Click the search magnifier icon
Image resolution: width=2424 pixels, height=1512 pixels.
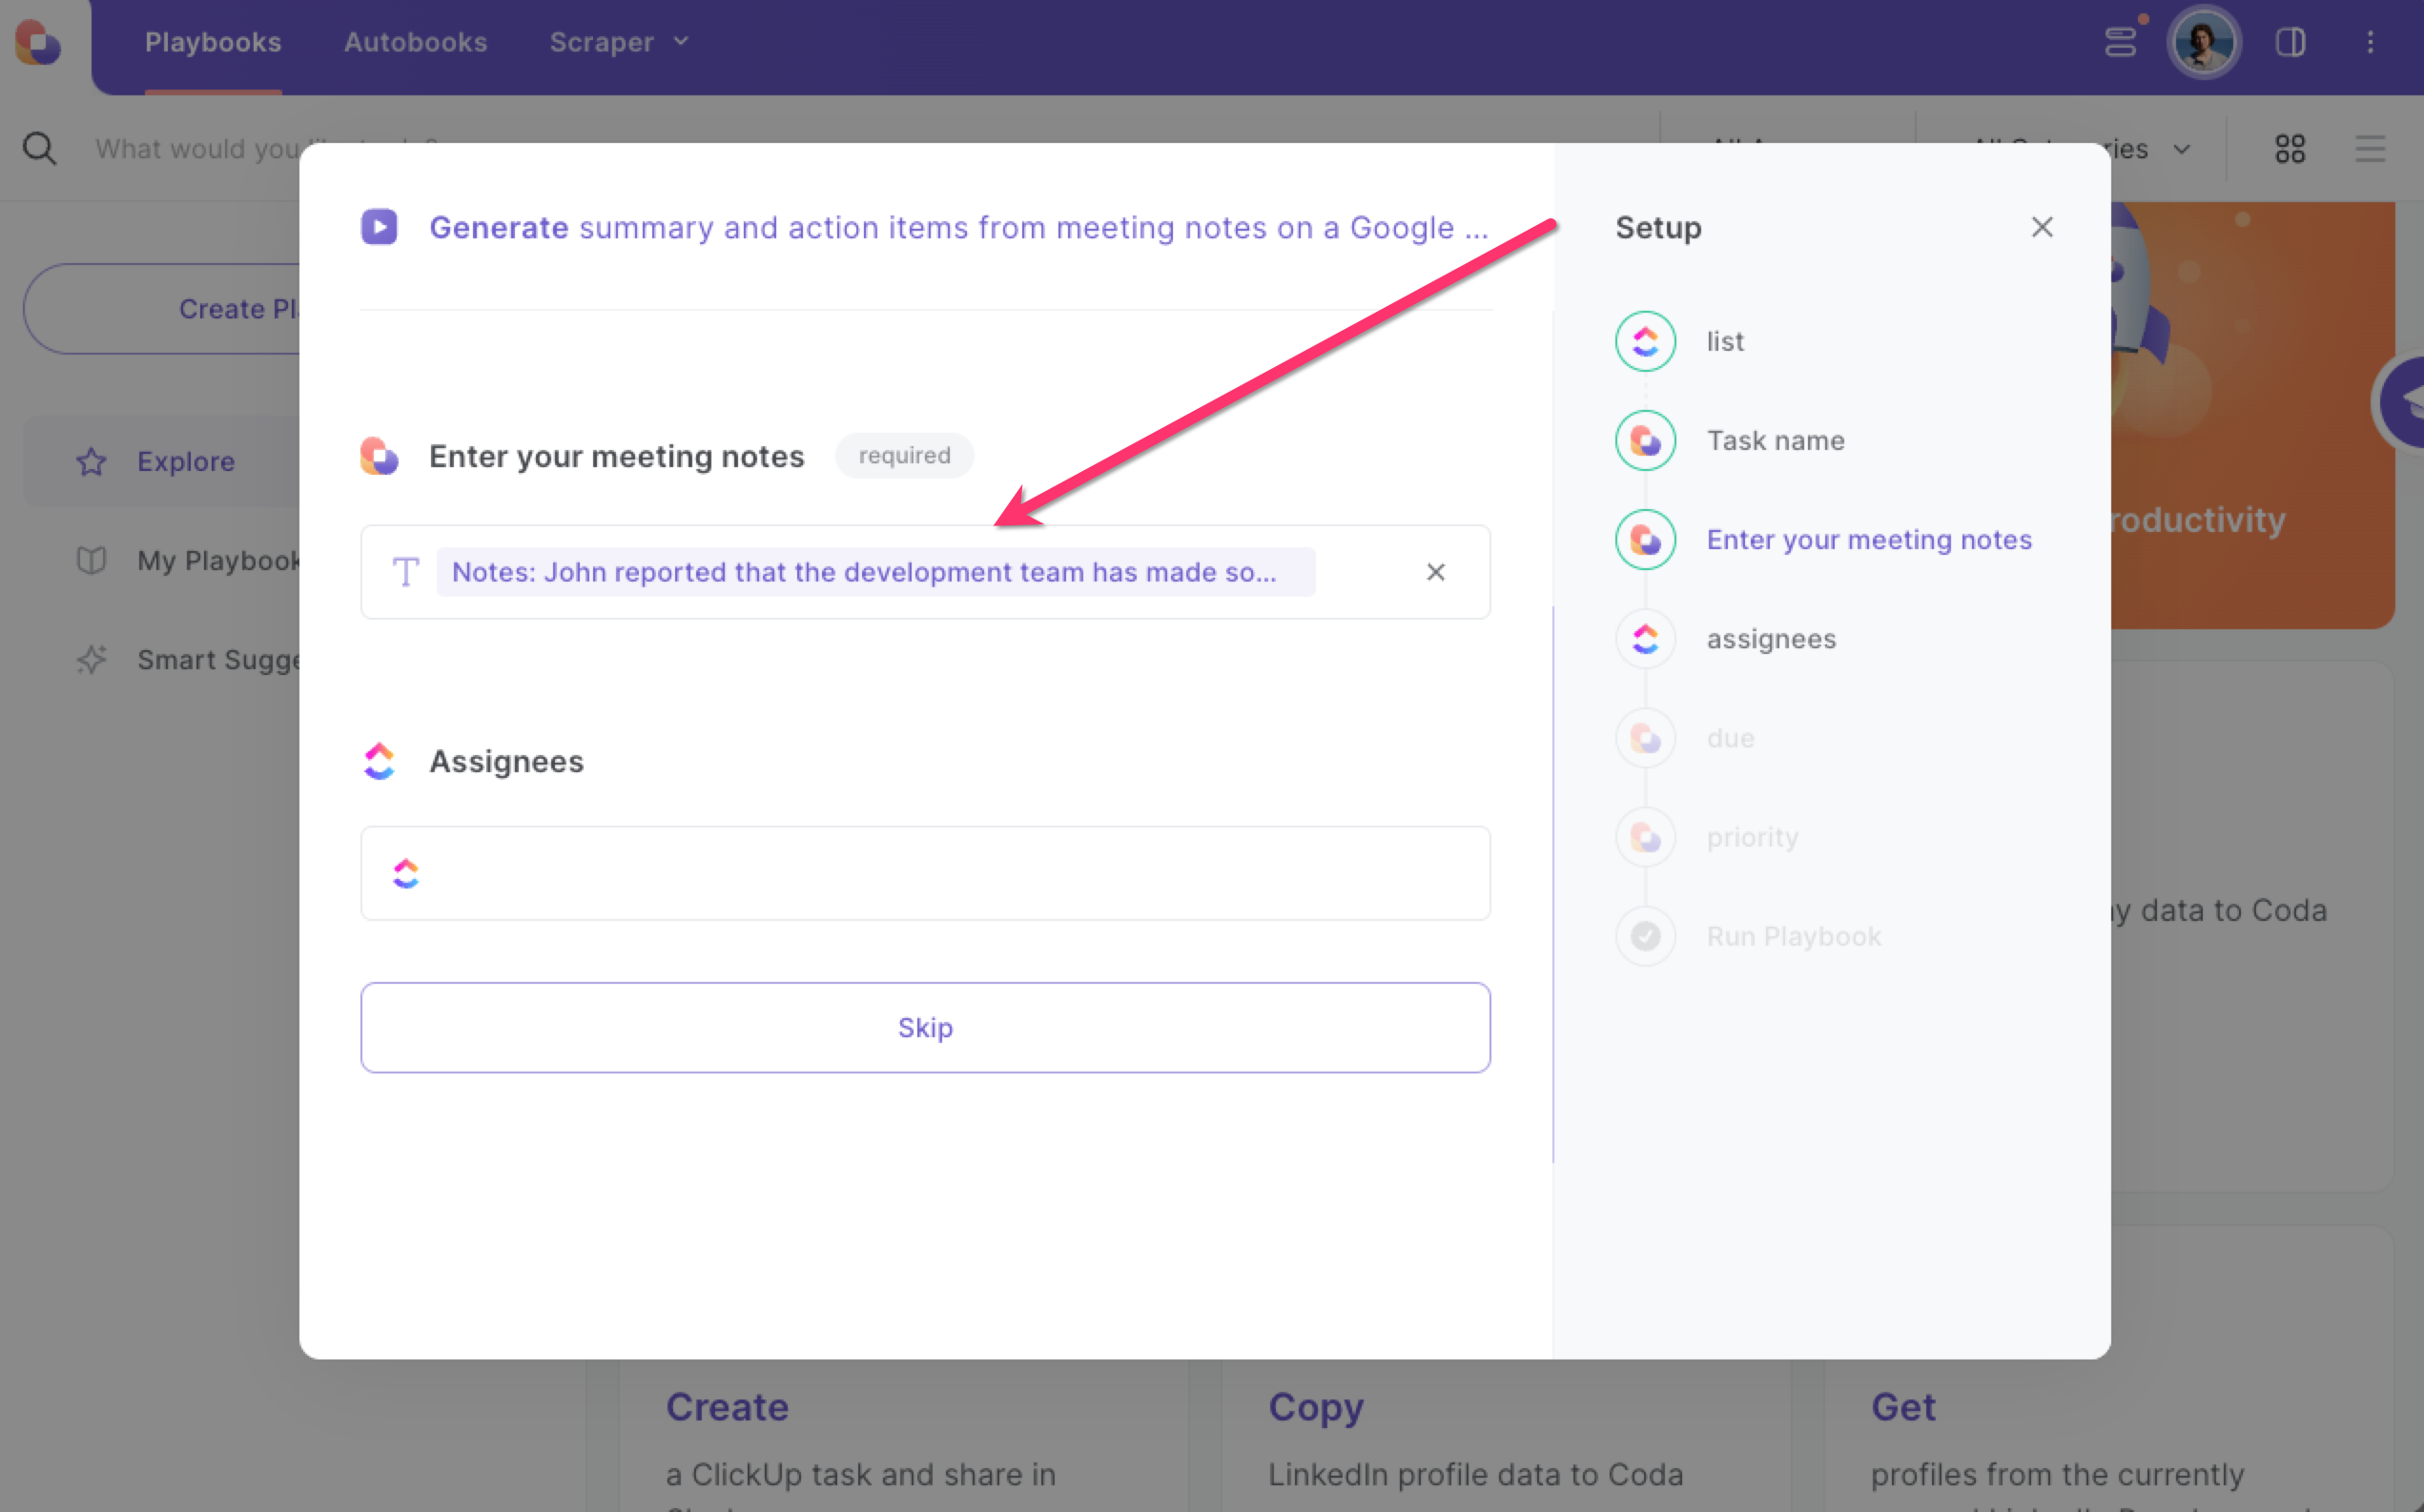pos(39,148)
